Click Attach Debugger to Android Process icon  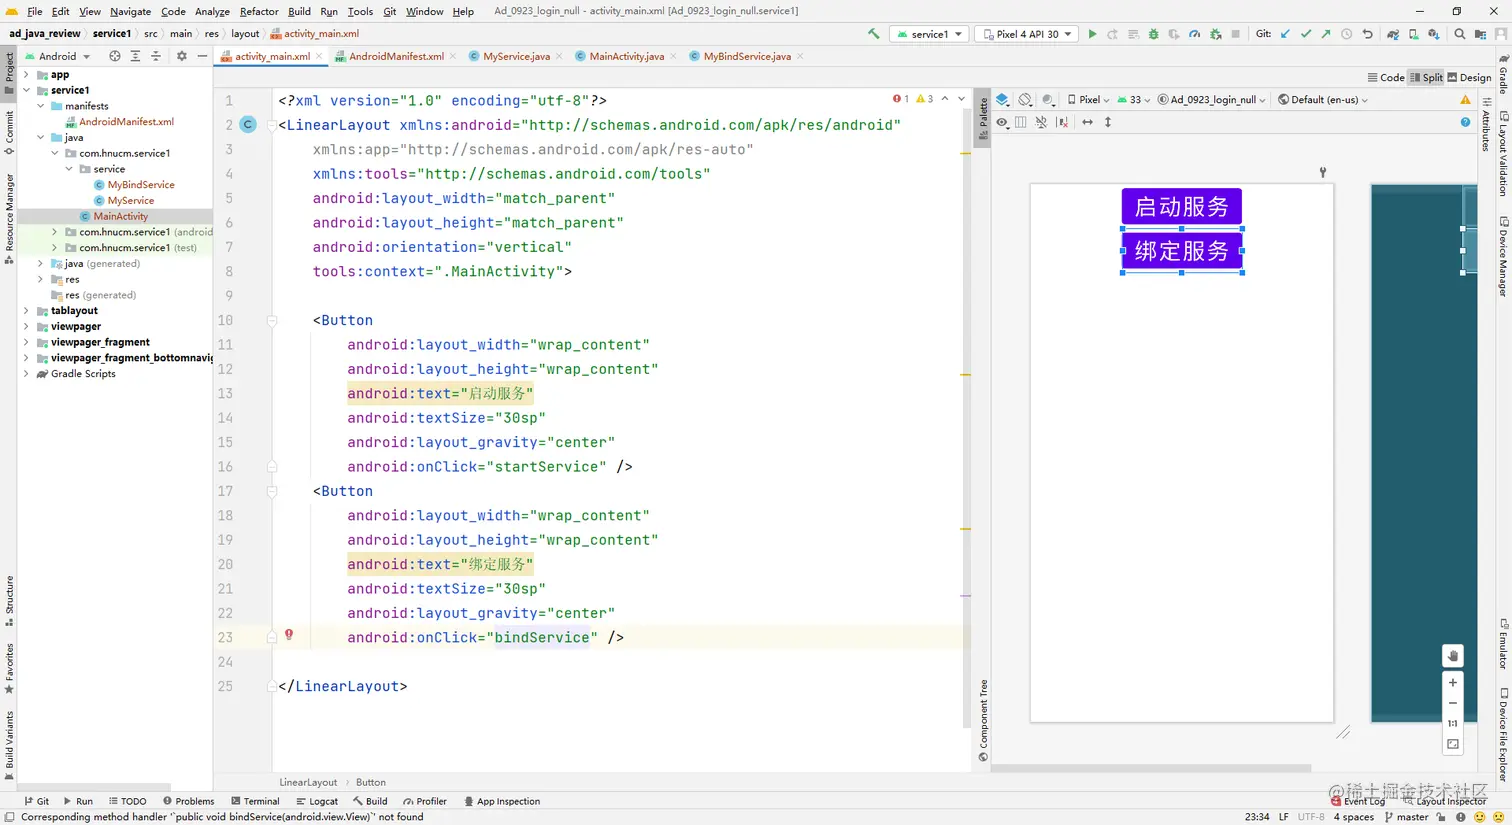[x=1215, y=34]
